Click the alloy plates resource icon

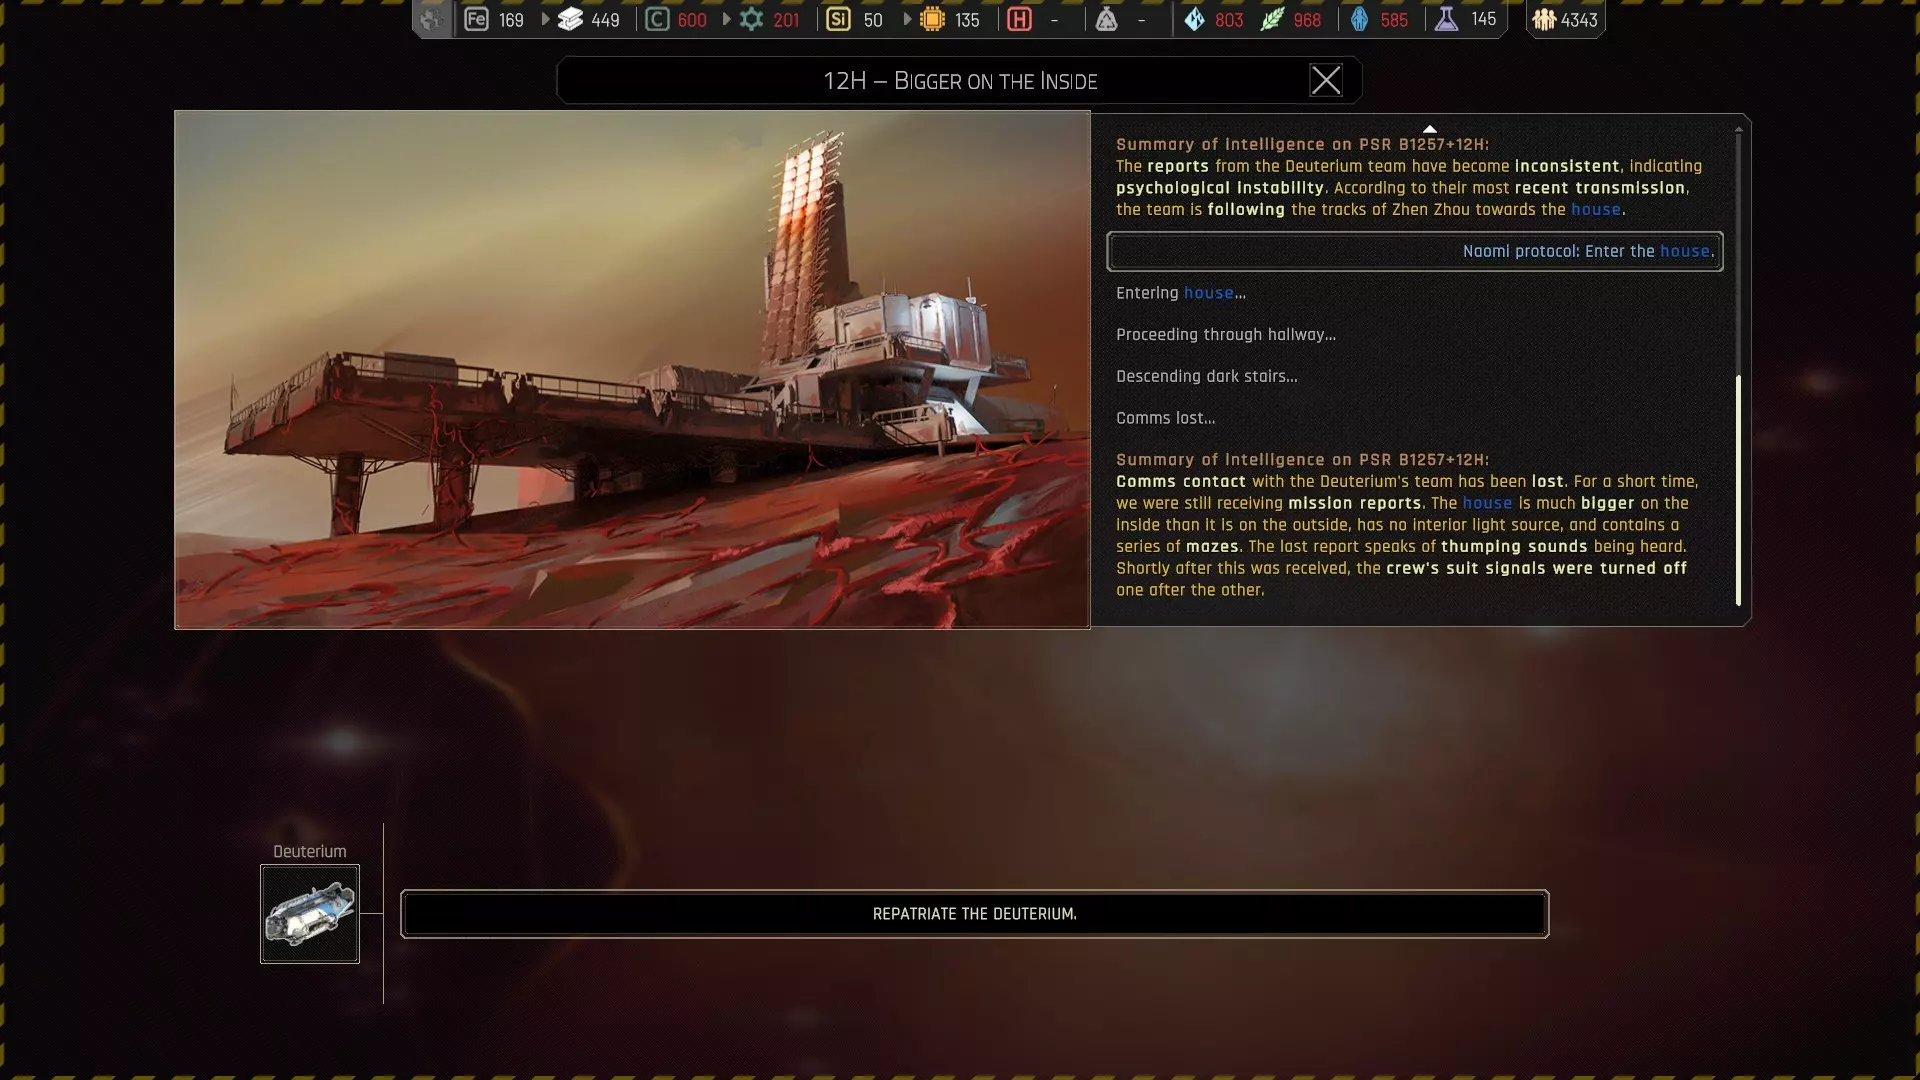tap(570, 19)
